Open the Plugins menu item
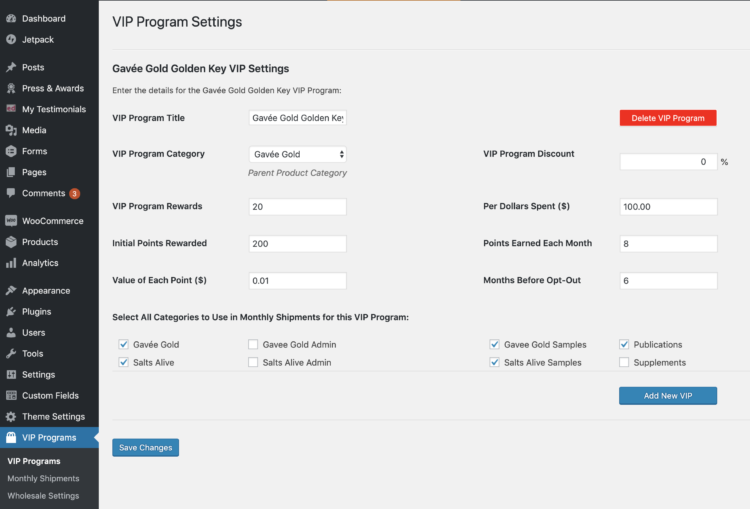This screenshot has width=750, height=509. point(49,312)
